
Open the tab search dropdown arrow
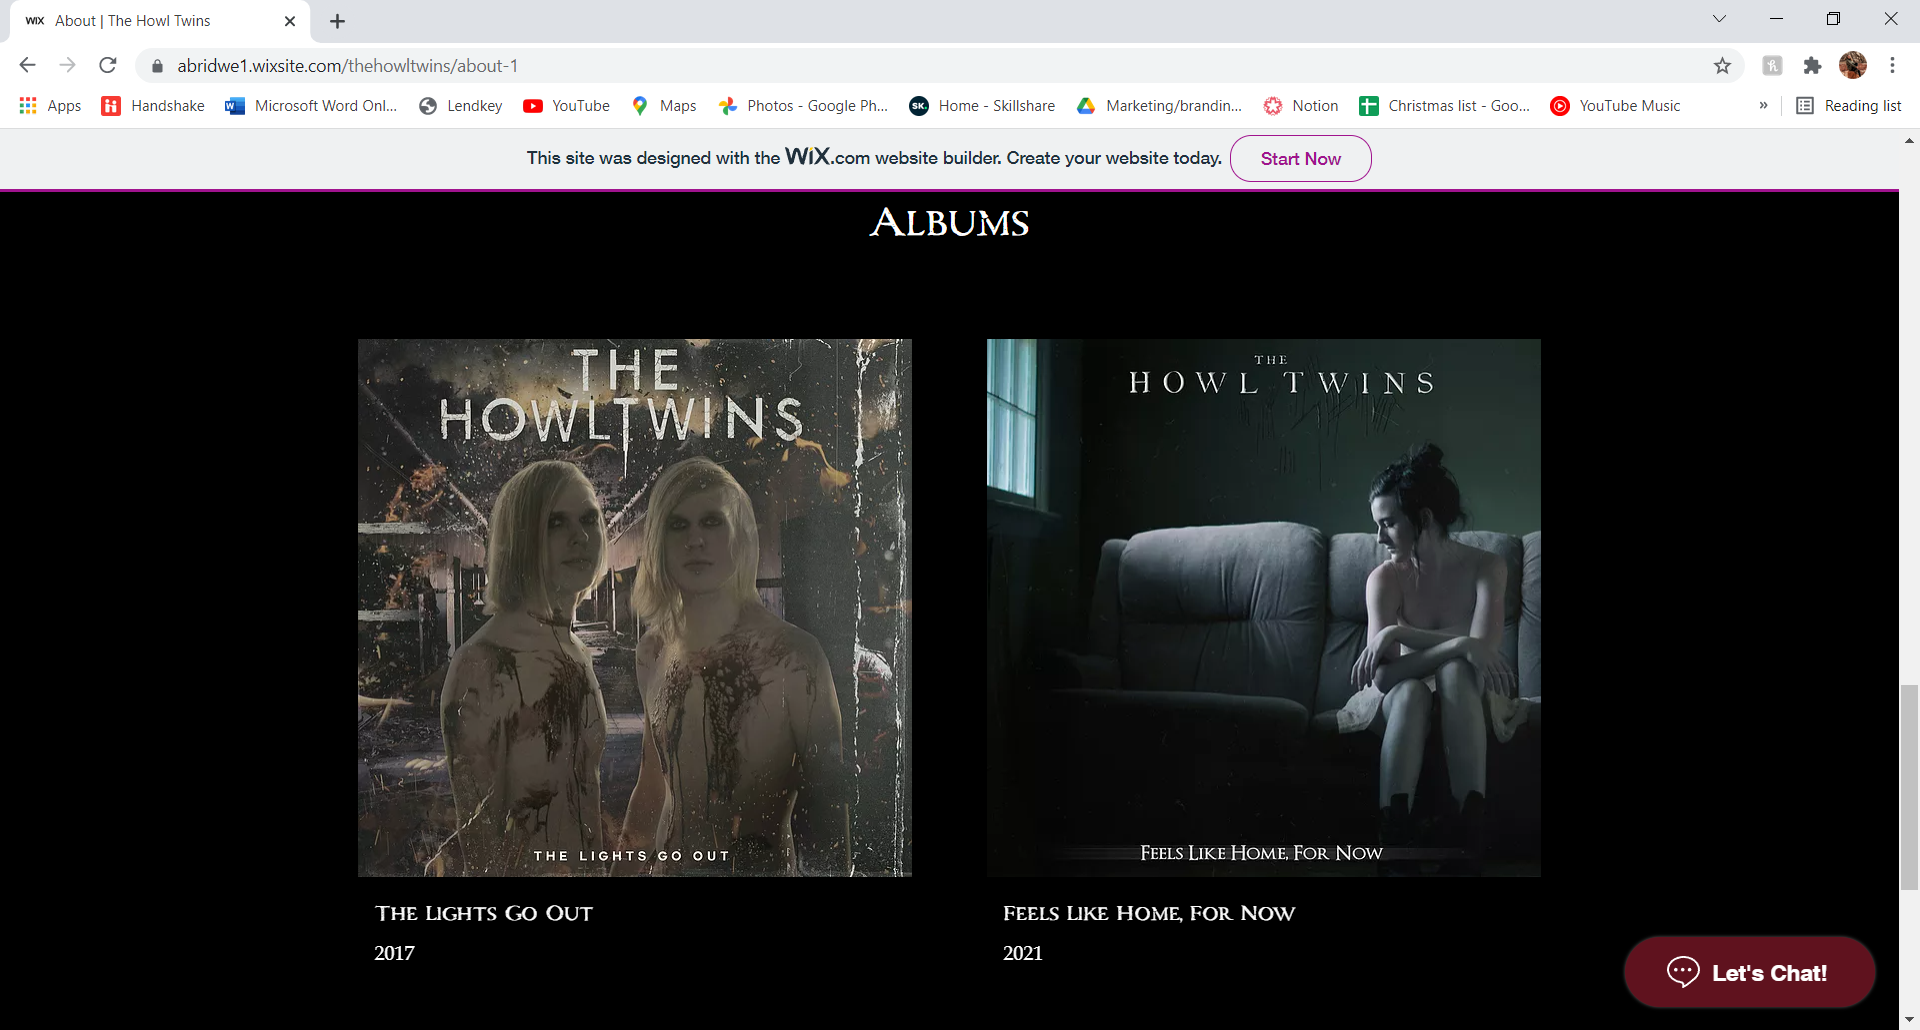pyautogui.click(x=1719, y=19)
